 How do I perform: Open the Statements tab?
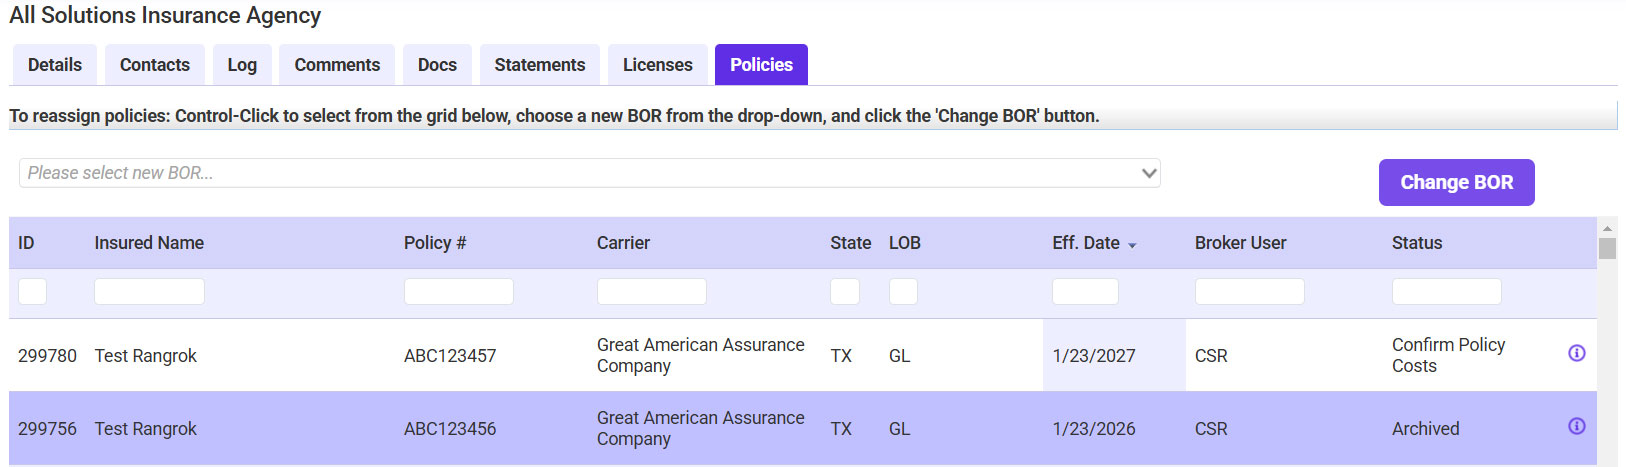pos(540,65)
